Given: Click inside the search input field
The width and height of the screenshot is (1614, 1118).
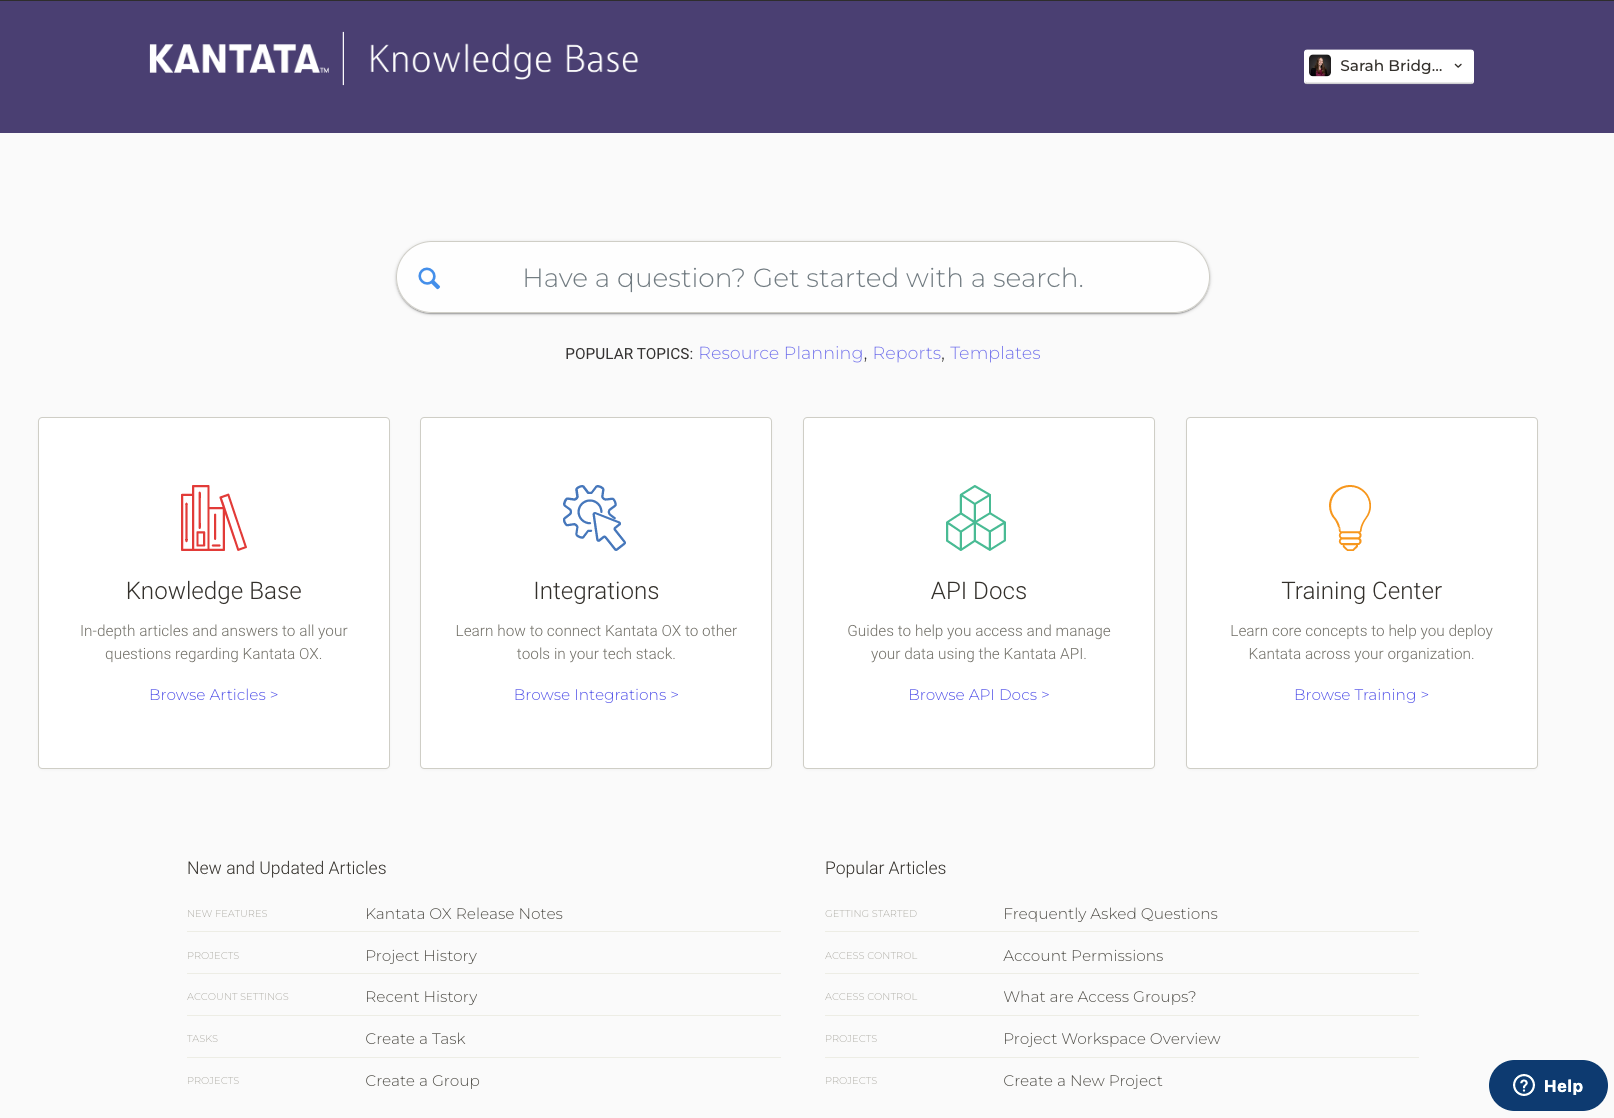Looking at the screenshot, I should click(x=802, y=277).
